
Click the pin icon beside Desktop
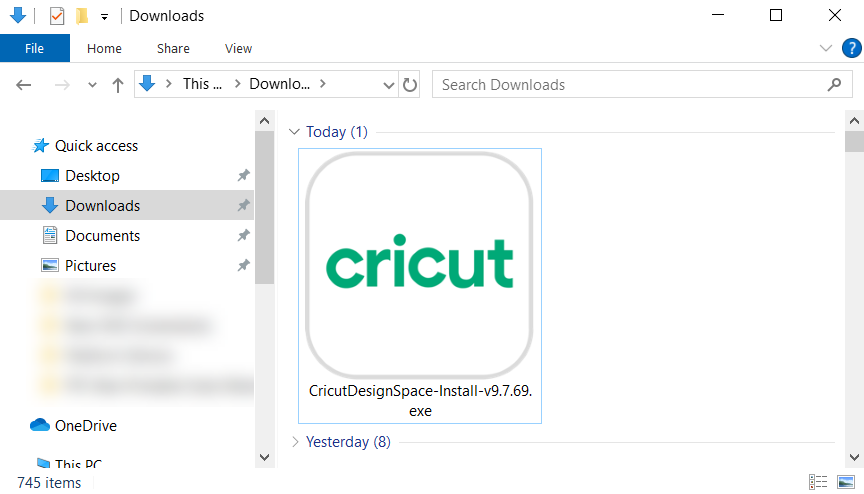[x=243, y=176]
